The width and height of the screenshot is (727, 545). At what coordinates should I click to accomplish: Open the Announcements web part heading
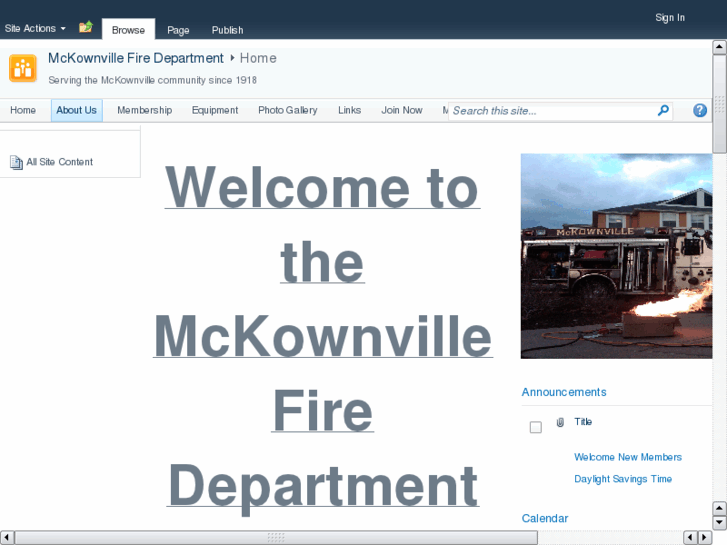click(564, 392)
